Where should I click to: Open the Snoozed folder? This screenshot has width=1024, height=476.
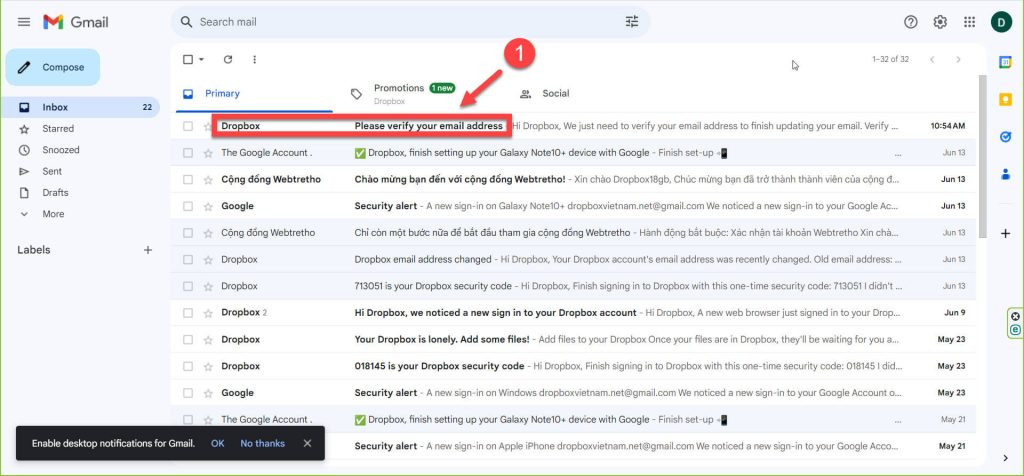click(80, 150)
